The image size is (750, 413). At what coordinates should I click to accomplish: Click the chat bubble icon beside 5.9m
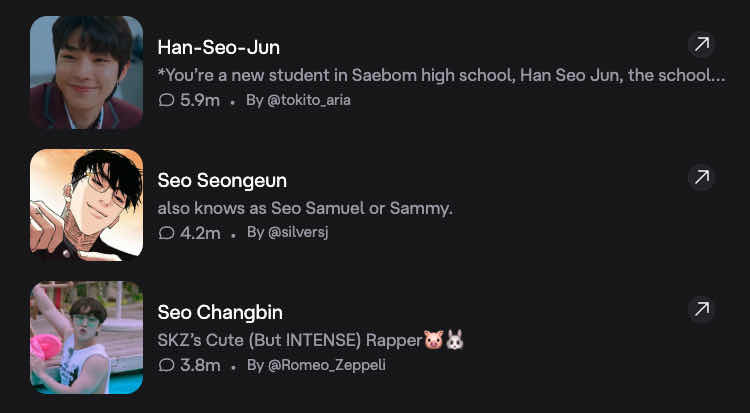[166, 100]
